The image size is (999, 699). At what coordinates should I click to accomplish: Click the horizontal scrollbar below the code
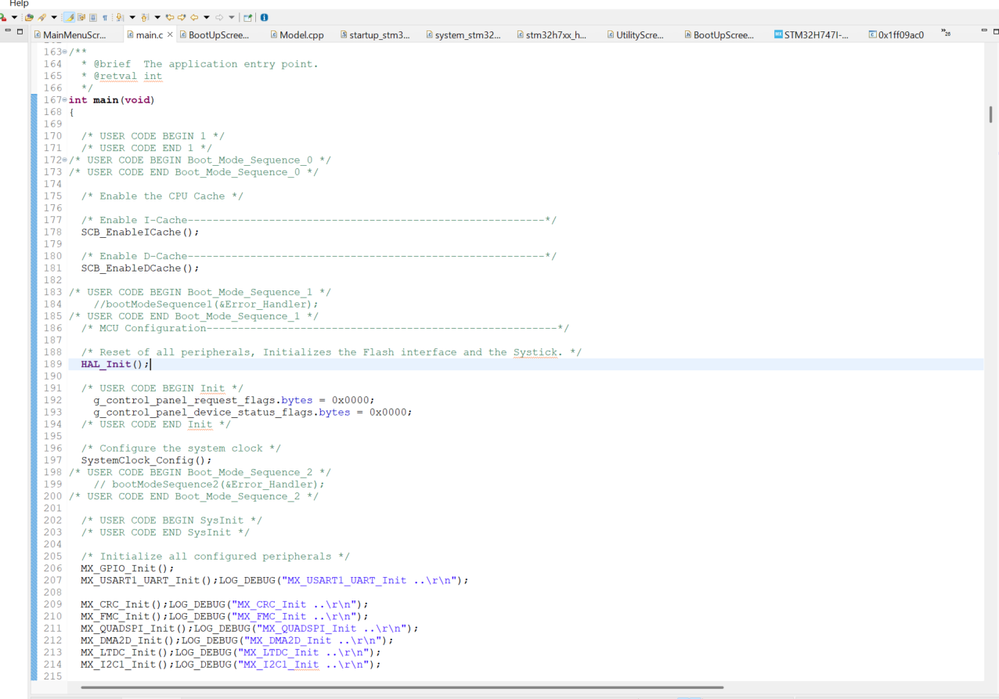point(400,688)
